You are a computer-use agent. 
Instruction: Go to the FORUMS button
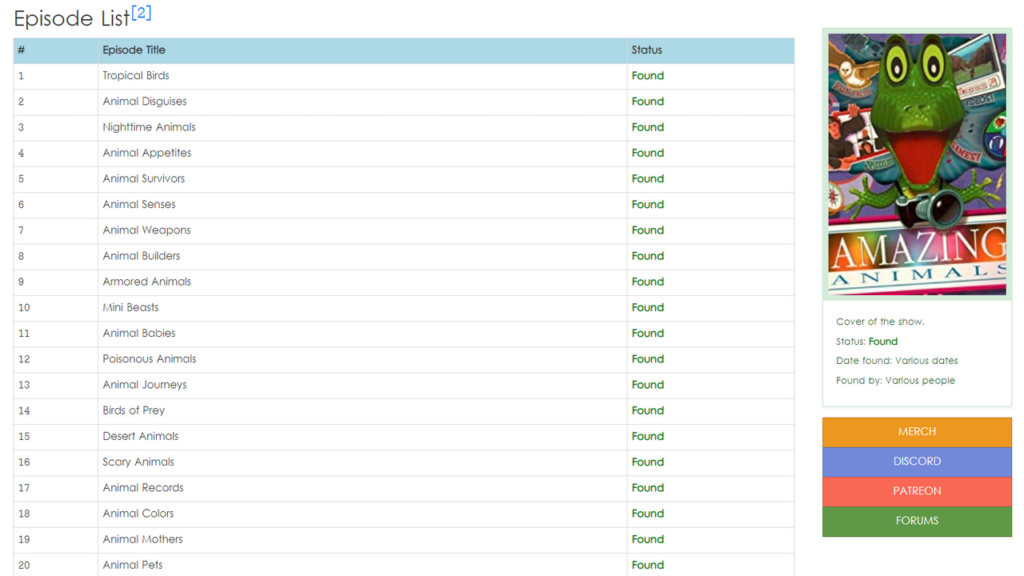pyautogui.click(x=917, y=521)
